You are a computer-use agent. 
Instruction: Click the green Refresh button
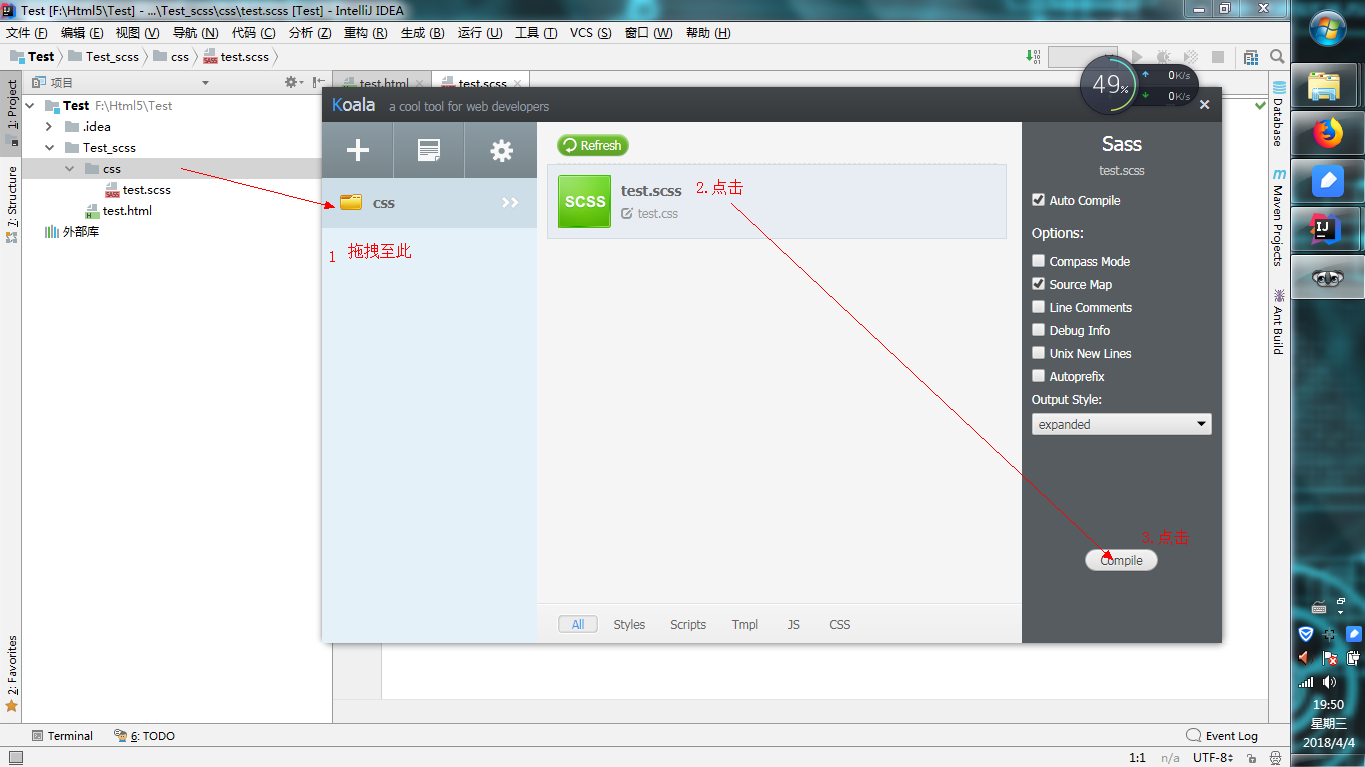click(593, 145)
